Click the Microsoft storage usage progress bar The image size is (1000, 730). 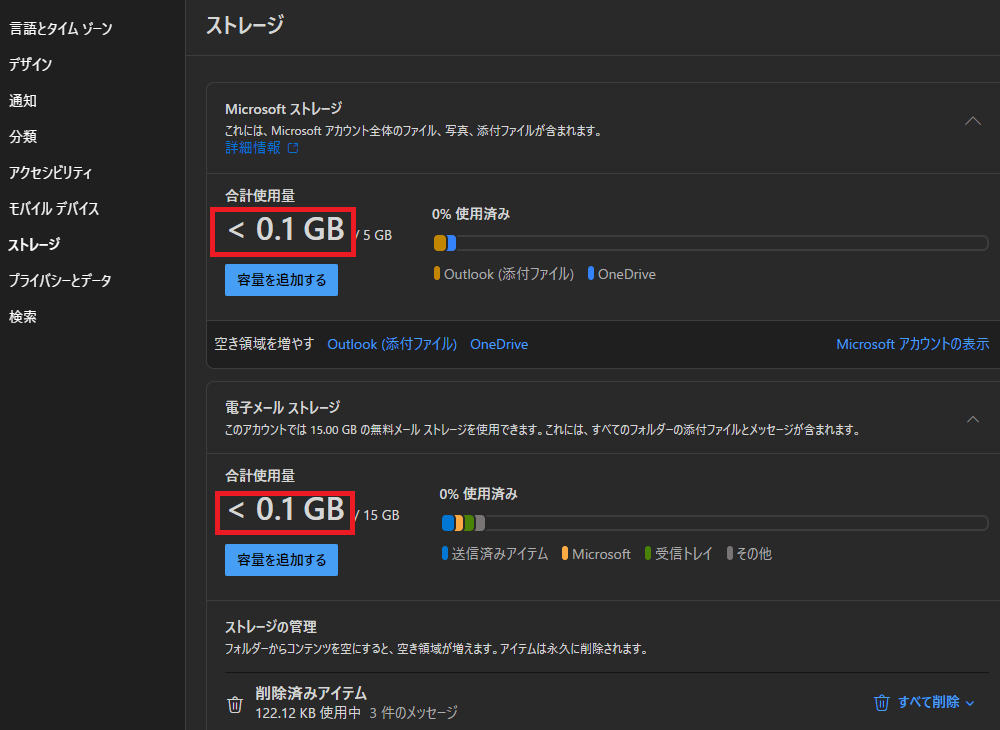(710, 243)
